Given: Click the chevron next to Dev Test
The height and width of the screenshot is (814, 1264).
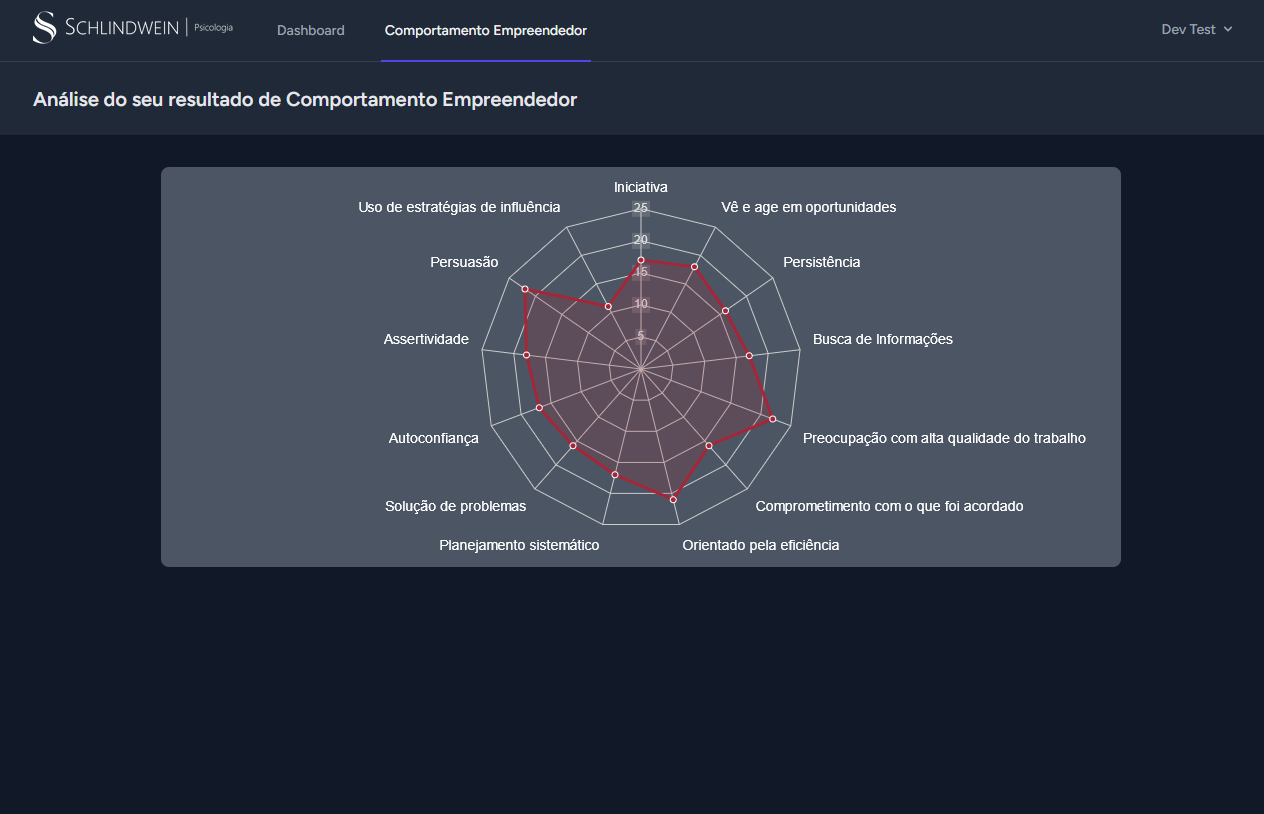Looking at the screenshot, I should (x=1226, y=30).
